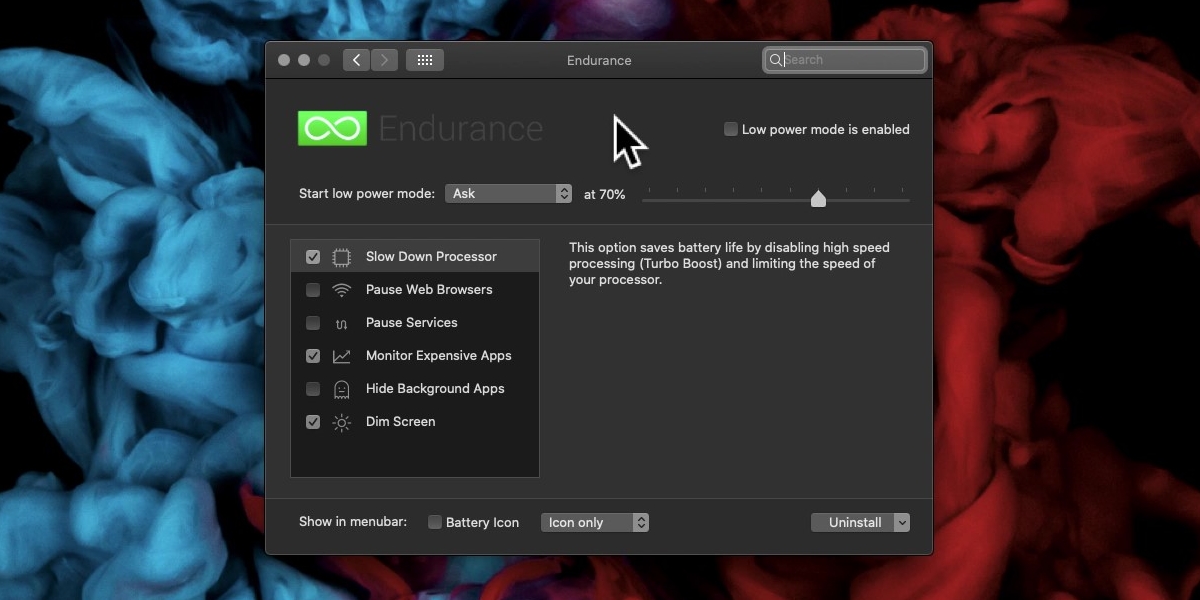Screen dimensions: 1200x600
Task: Click the Pause Services icon
Action: click(x=342, y=323)
